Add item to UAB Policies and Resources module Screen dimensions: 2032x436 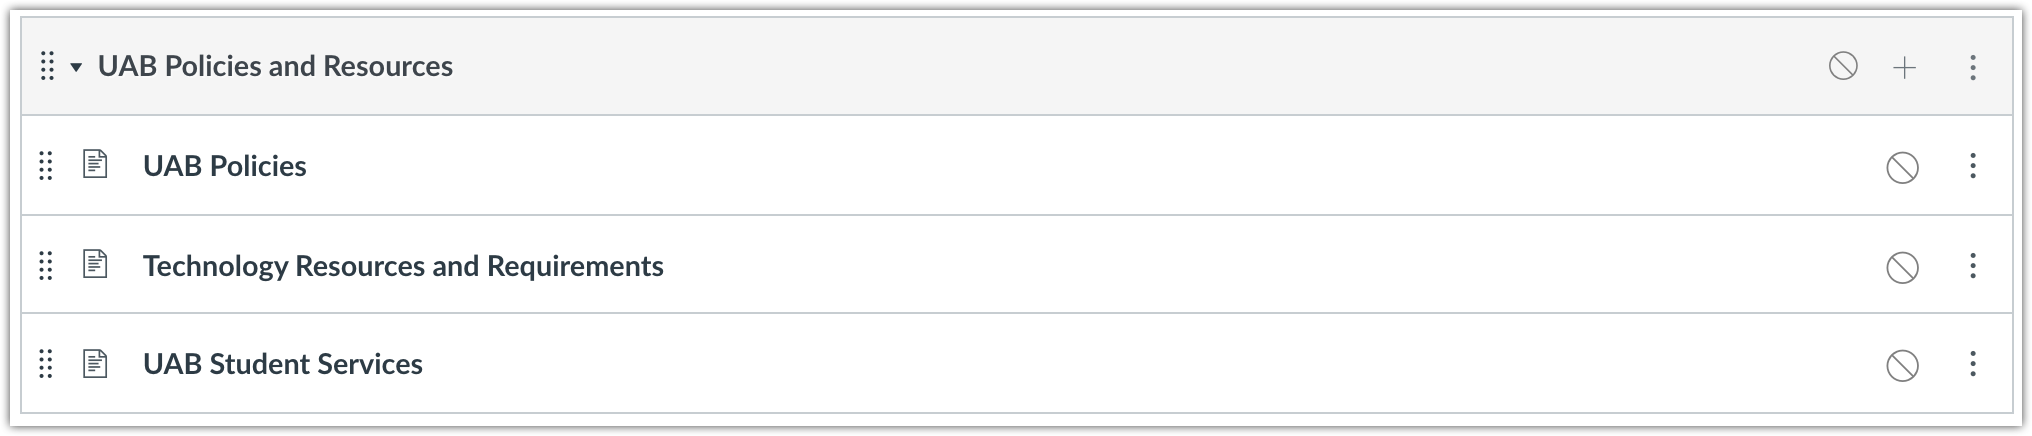point(1904,67)
